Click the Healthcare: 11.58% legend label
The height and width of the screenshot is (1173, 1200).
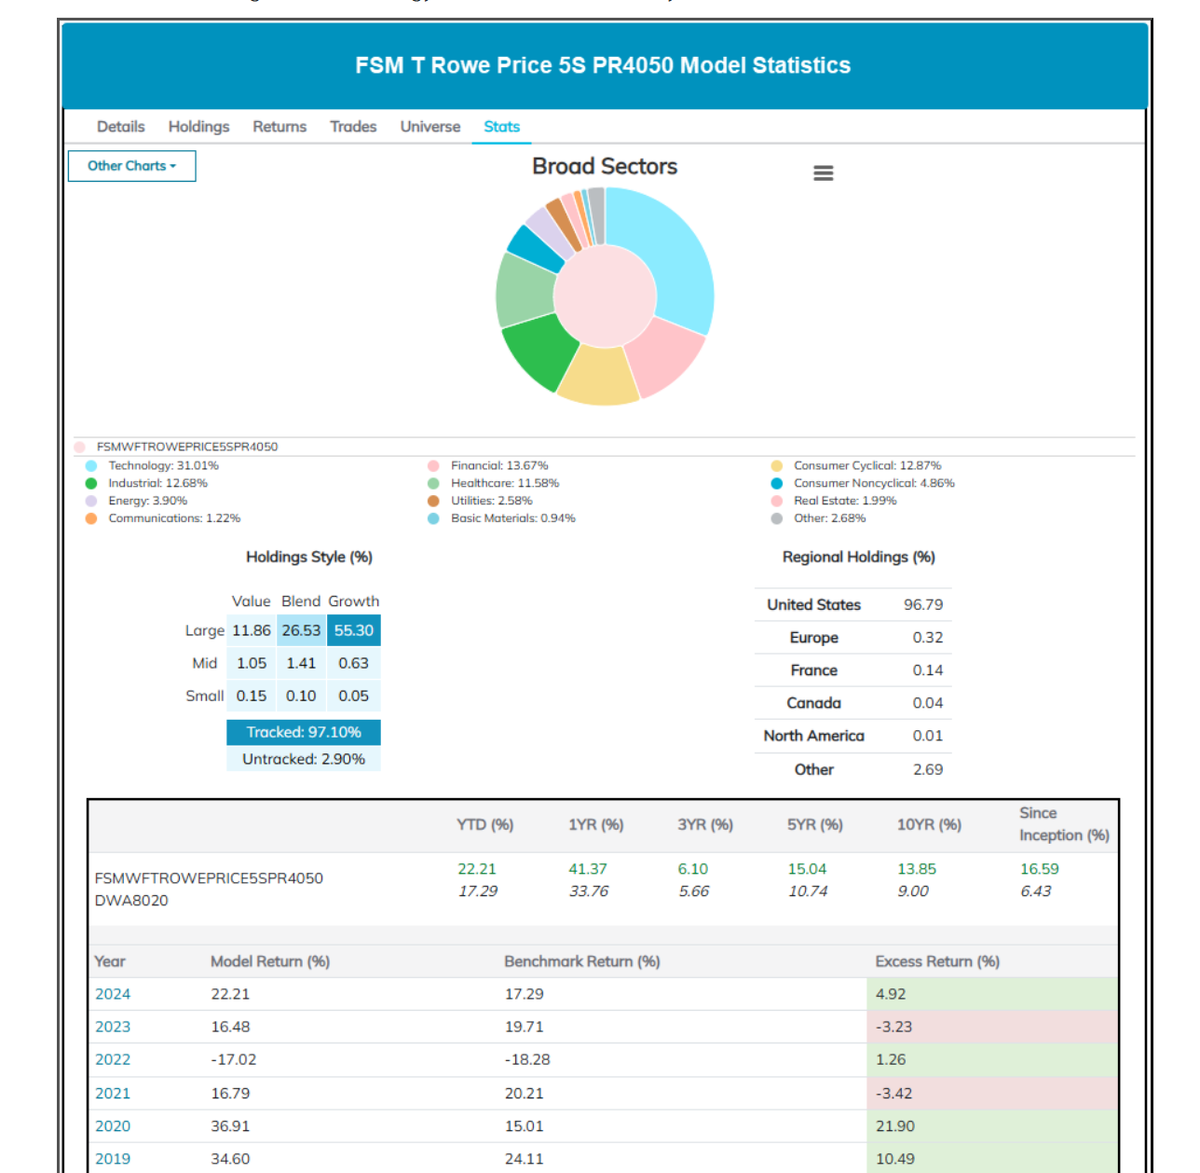505,484
